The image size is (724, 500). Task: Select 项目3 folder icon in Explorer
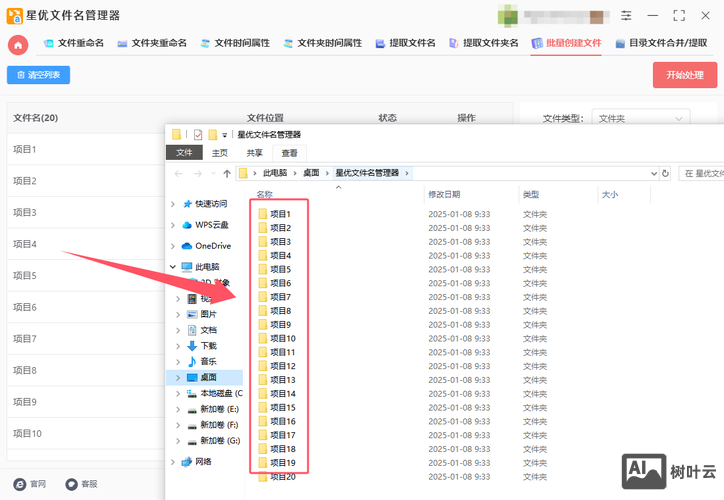click(x=263, y=241)
